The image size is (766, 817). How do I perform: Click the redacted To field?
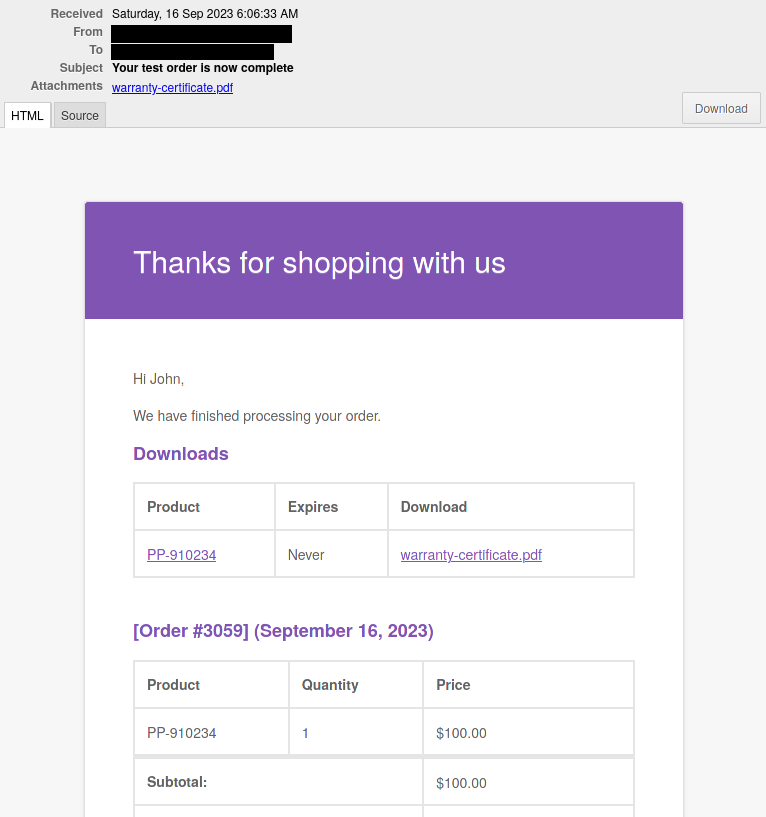192,50
